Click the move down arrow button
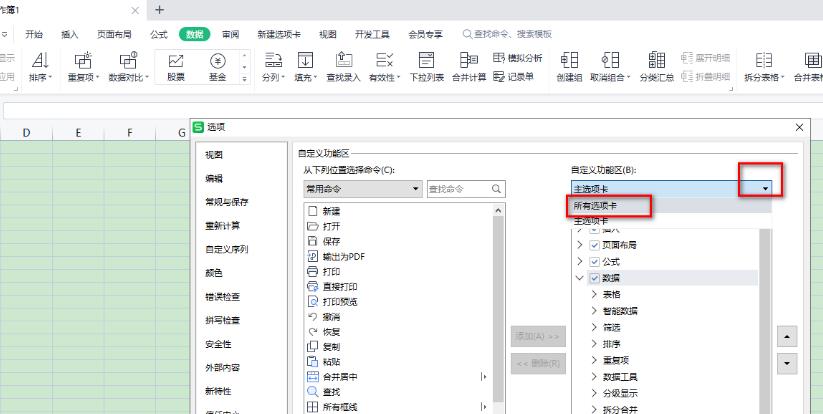 pos(787,363)
